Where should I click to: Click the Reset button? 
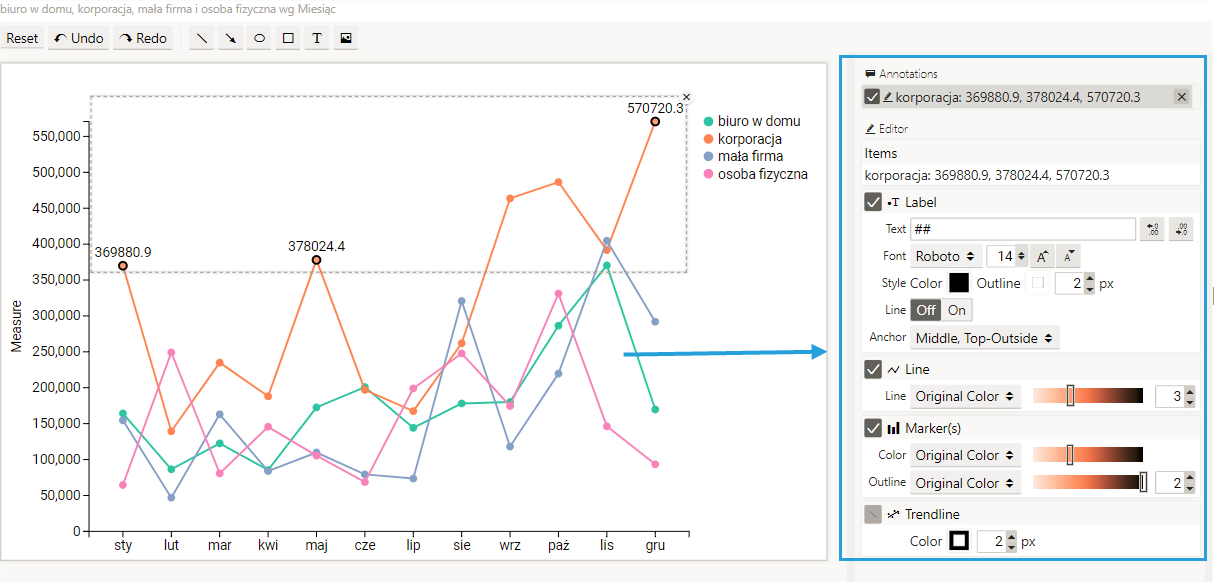[x=22, y=39]
